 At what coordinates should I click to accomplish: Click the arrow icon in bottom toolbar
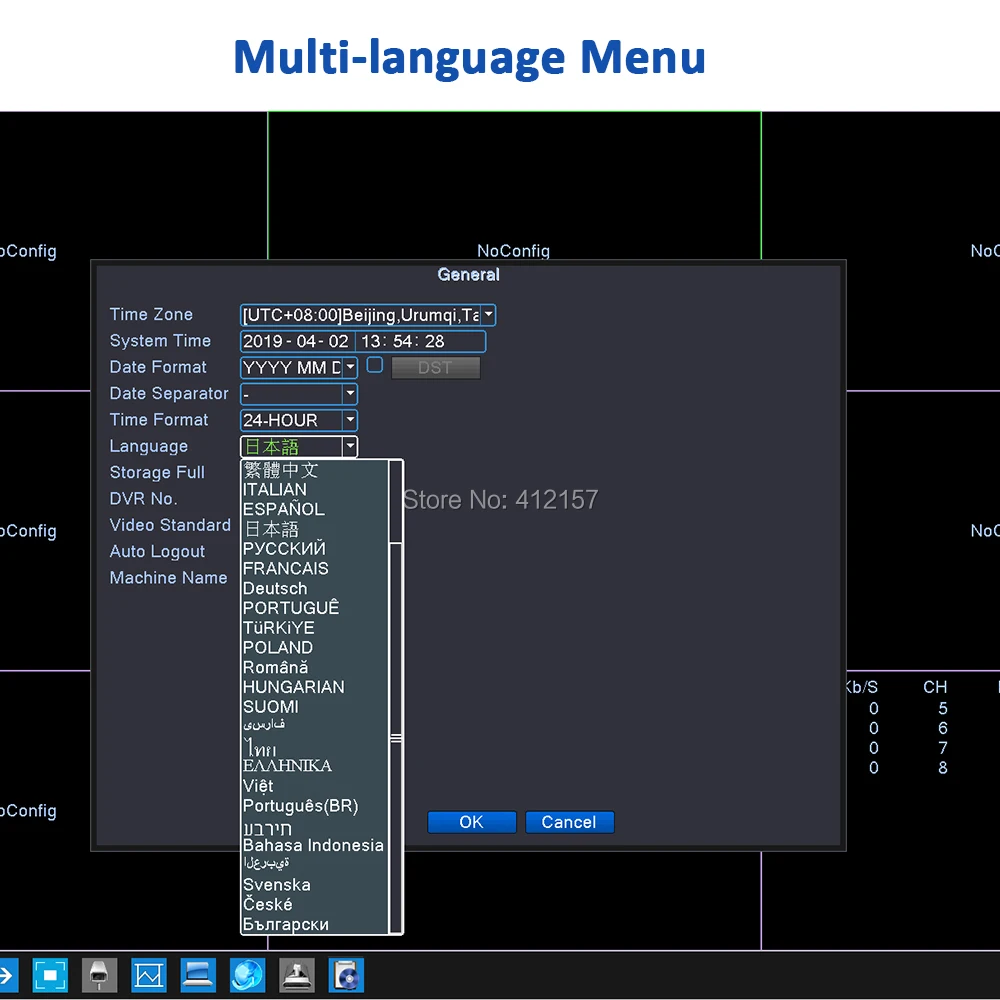[x=8, y=974]
